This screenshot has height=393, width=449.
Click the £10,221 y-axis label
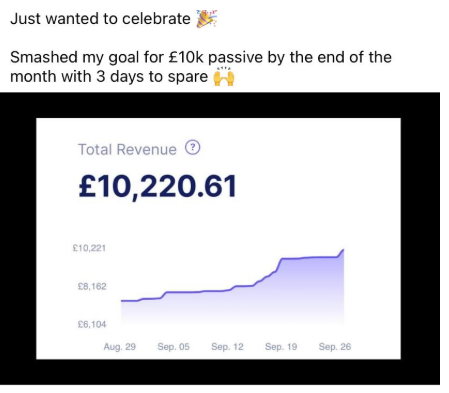point(89,248)
